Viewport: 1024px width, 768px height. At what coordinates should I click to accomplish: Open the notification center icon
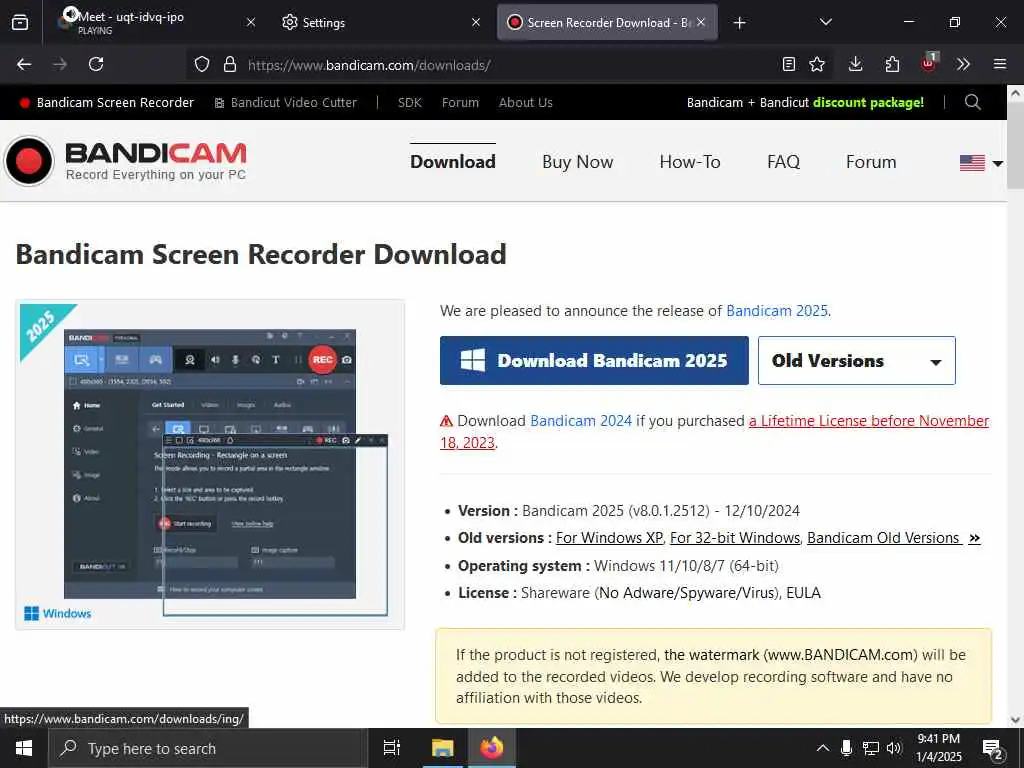pos(992,749)
